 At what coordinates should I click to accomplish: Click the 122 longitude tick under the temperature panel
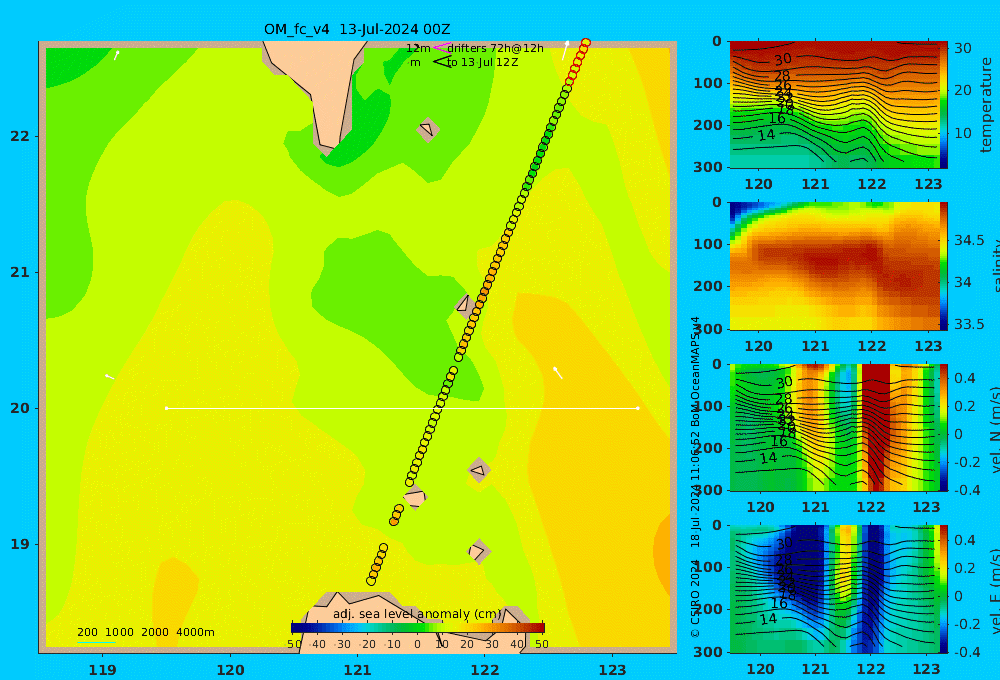[871, 184]
